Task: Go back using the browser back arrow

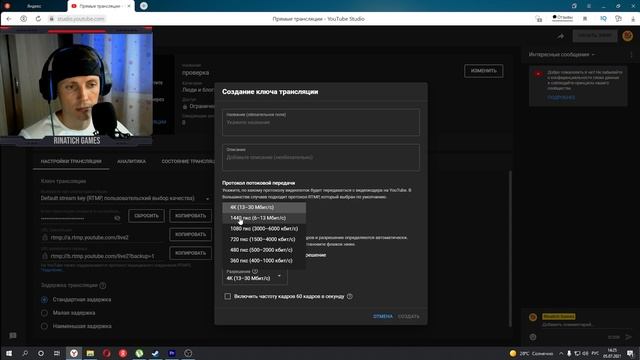Action: click(x=9, y=19)
